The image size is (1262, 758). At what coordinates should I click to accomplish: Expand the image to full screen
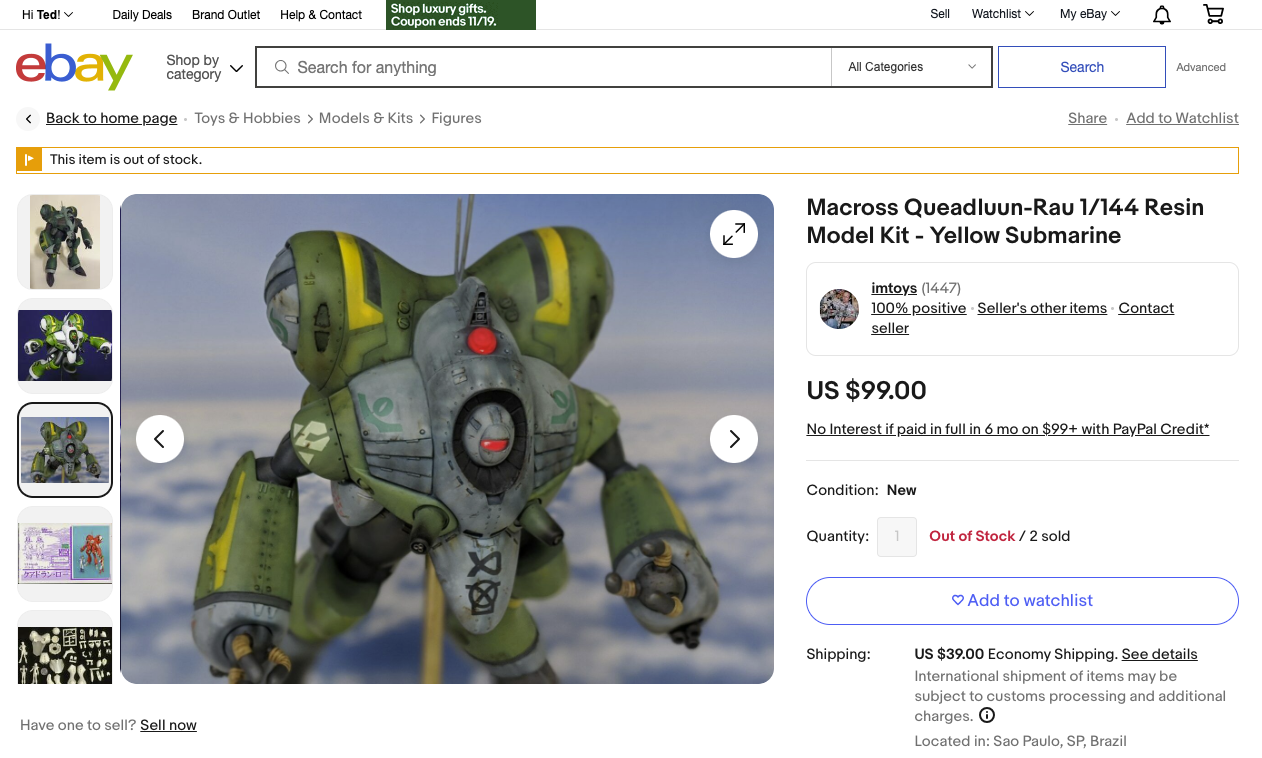coord(734,234)
